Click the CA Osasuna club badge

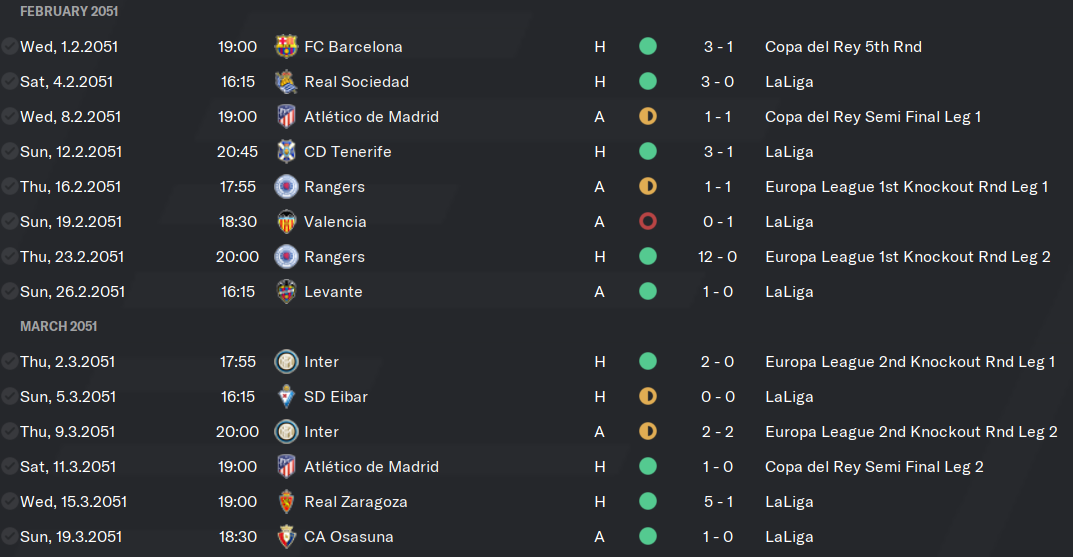click(286, 536)
